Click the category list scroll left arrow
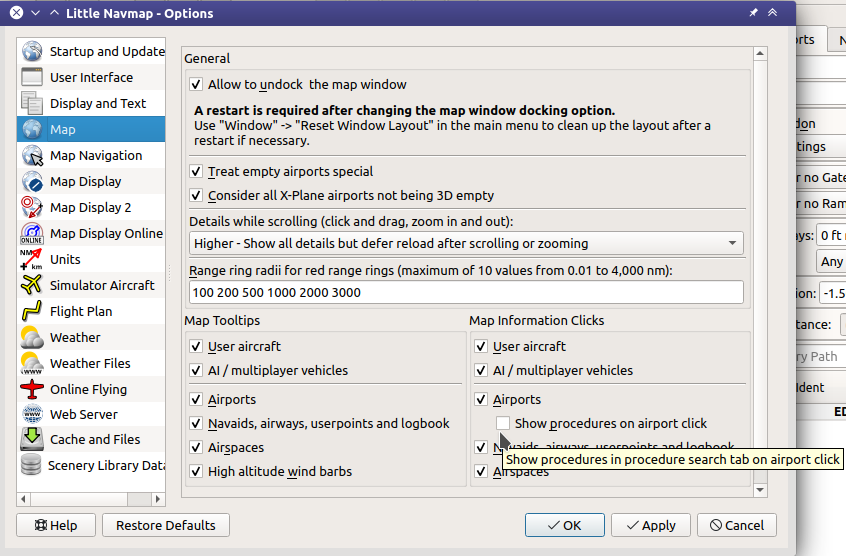Screen dimensions: 846x556 [23, 499]
